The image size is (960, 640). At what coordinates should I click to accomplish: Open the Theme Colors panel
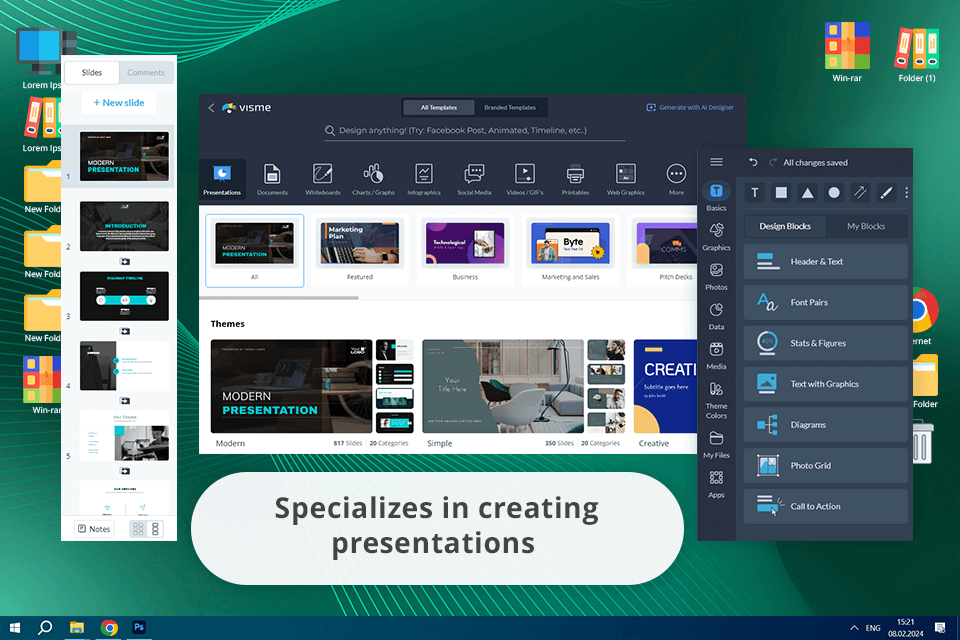click(716, 401)
